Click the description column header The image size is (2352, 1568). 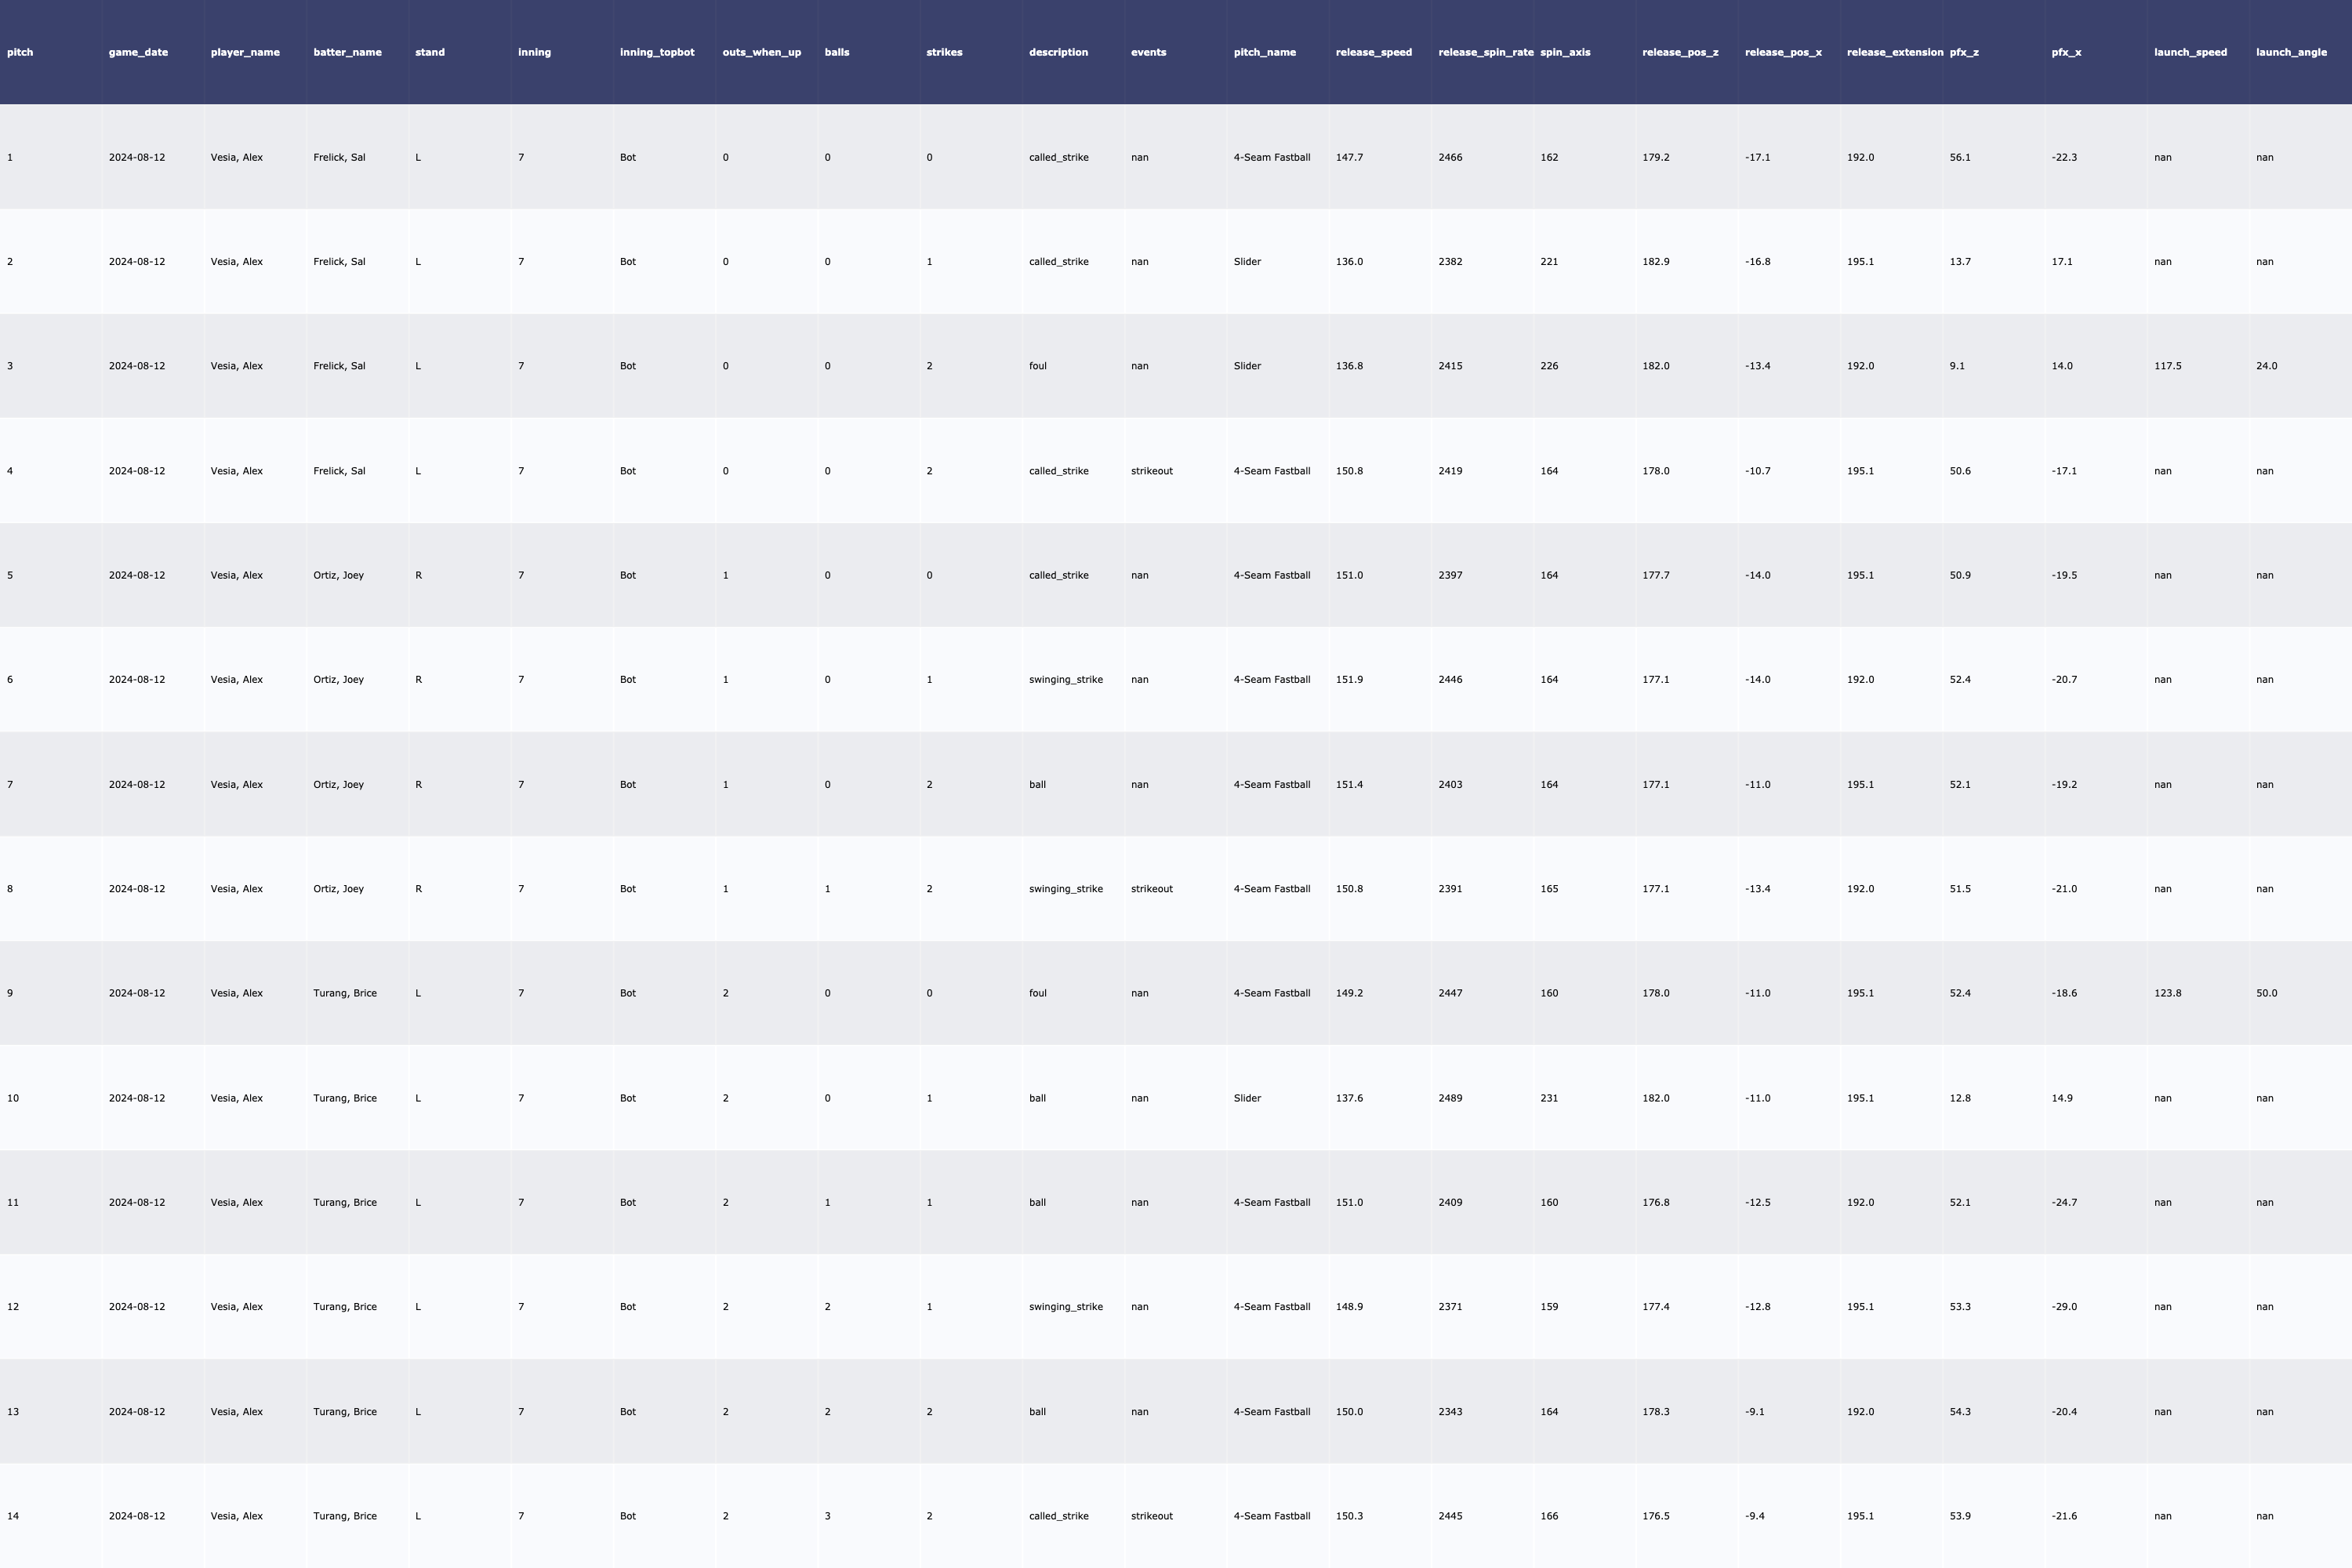coord(1058,52)
